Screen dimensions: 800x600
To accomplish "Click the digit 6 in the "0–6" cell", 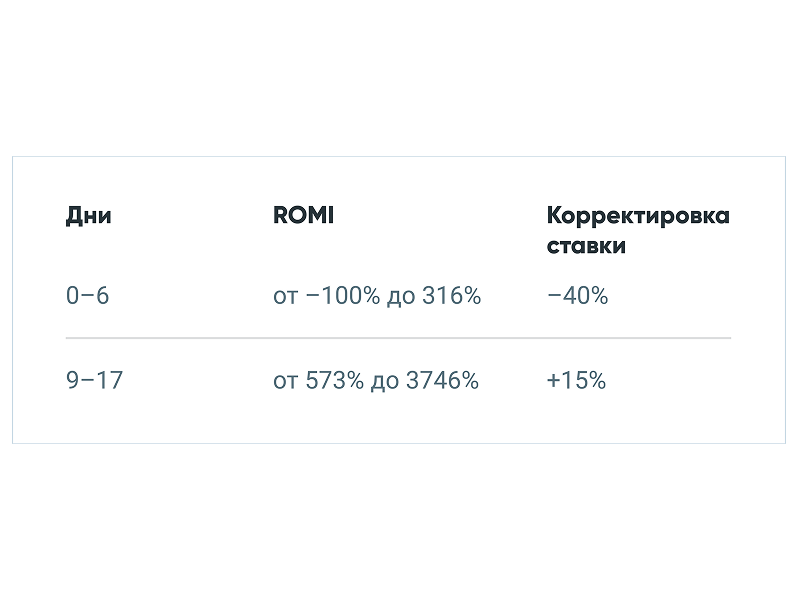I will click(x=102, y=296).
